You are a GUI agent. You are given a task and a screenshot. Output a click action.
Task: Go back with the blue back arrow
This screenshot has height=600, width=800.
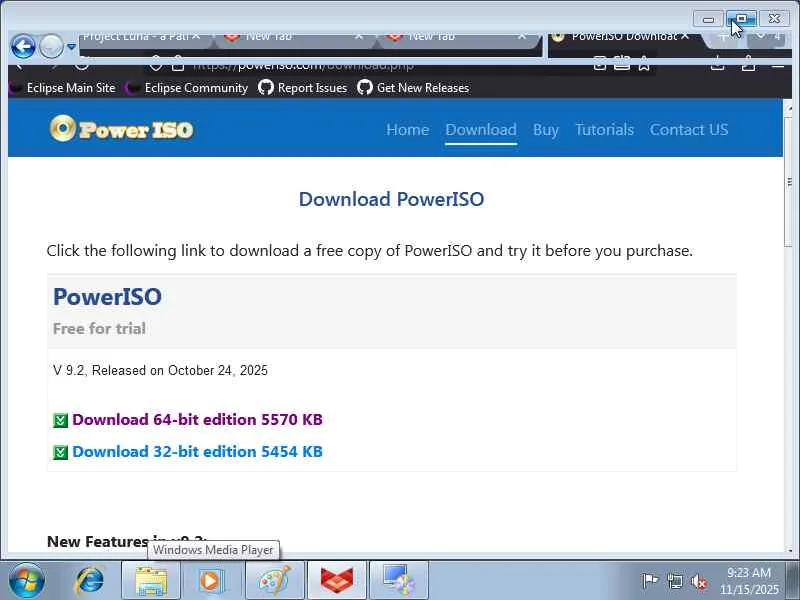pos(23,47)
